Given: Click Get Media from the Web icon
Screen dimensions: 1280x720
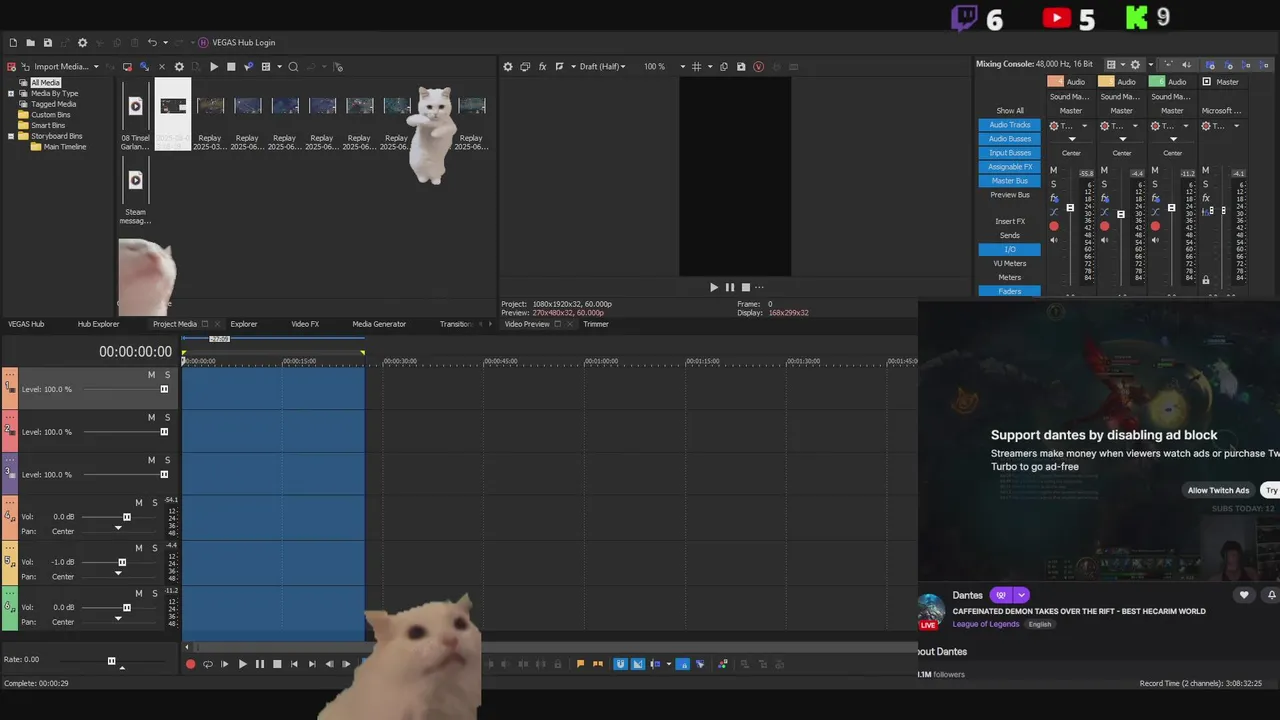Looking at the screenshot, I should tap(144, 67).
